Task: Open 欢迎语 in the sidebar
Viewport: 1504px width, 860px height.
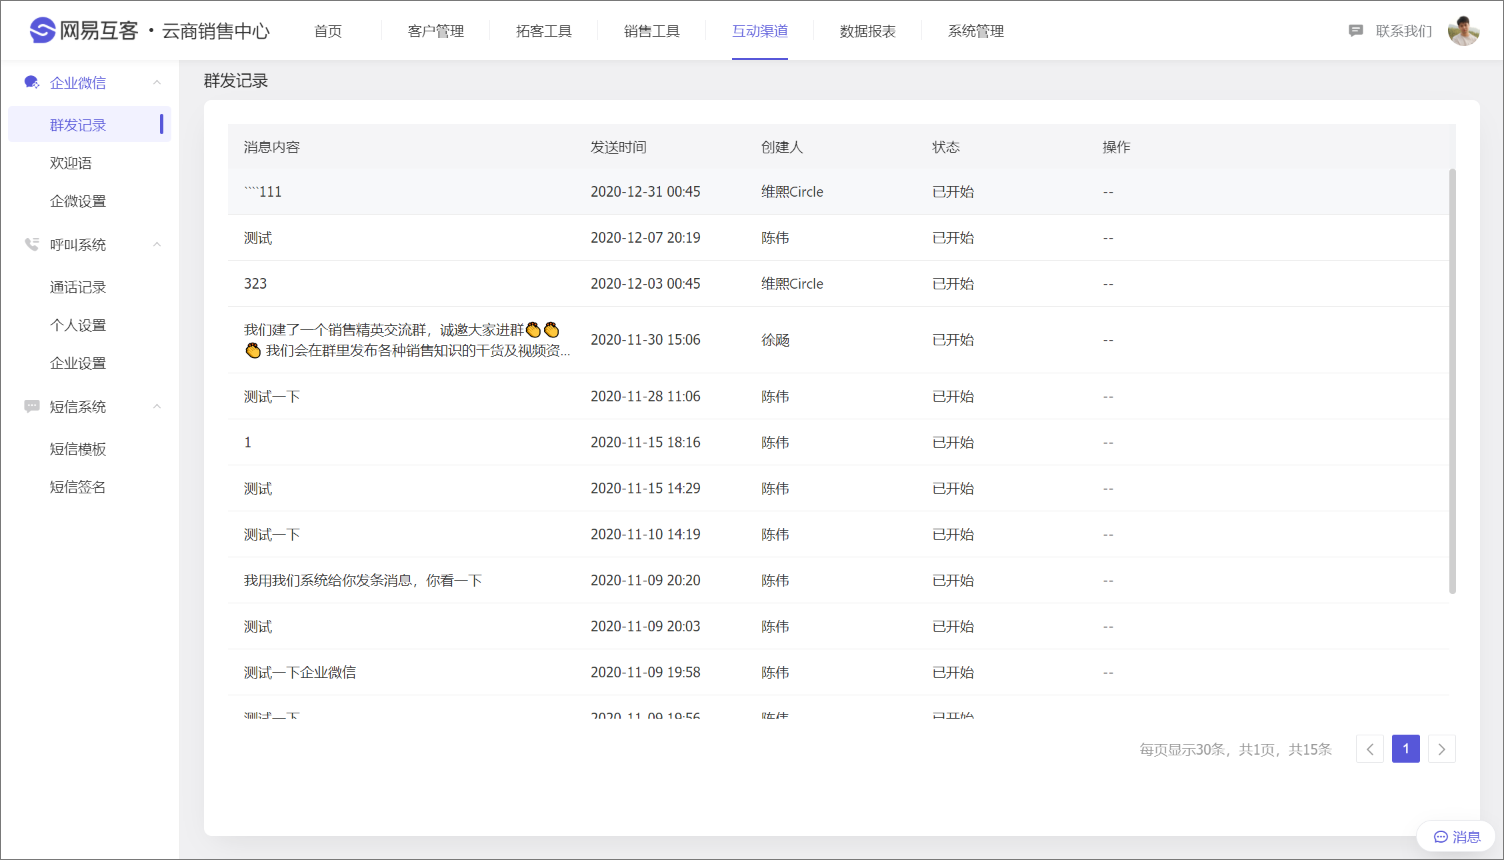Action: pyautogui.click(x=71, y=163)
